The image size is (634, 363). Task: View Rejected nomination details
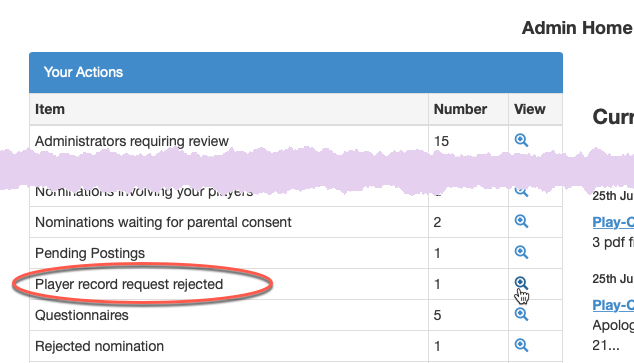tap(521, 345)
